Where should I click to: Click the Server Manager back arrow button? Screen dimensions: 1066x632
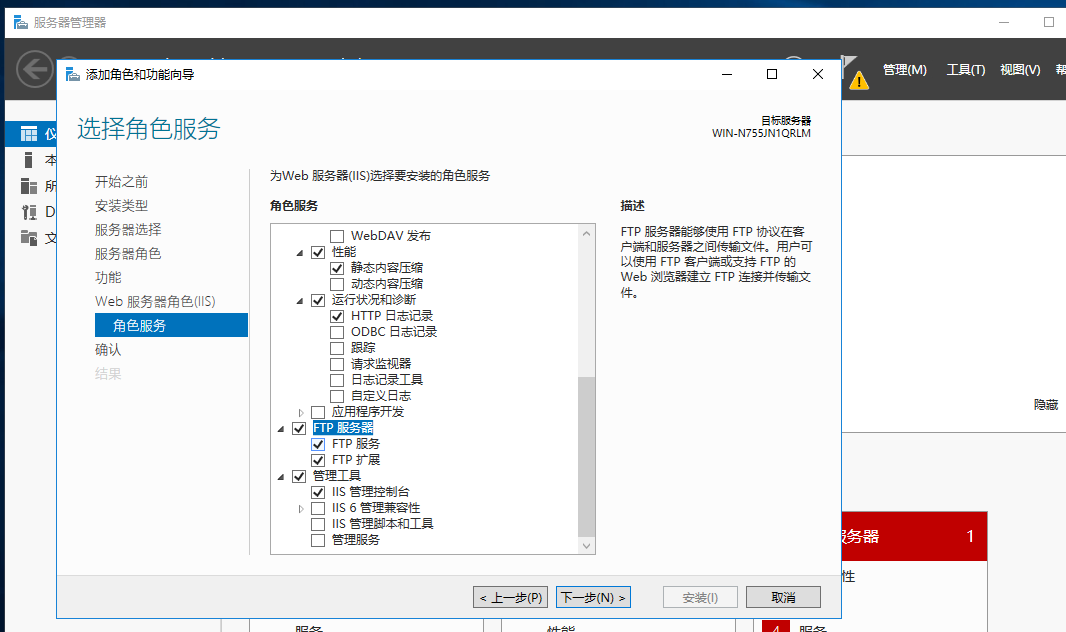pos(34,69)
